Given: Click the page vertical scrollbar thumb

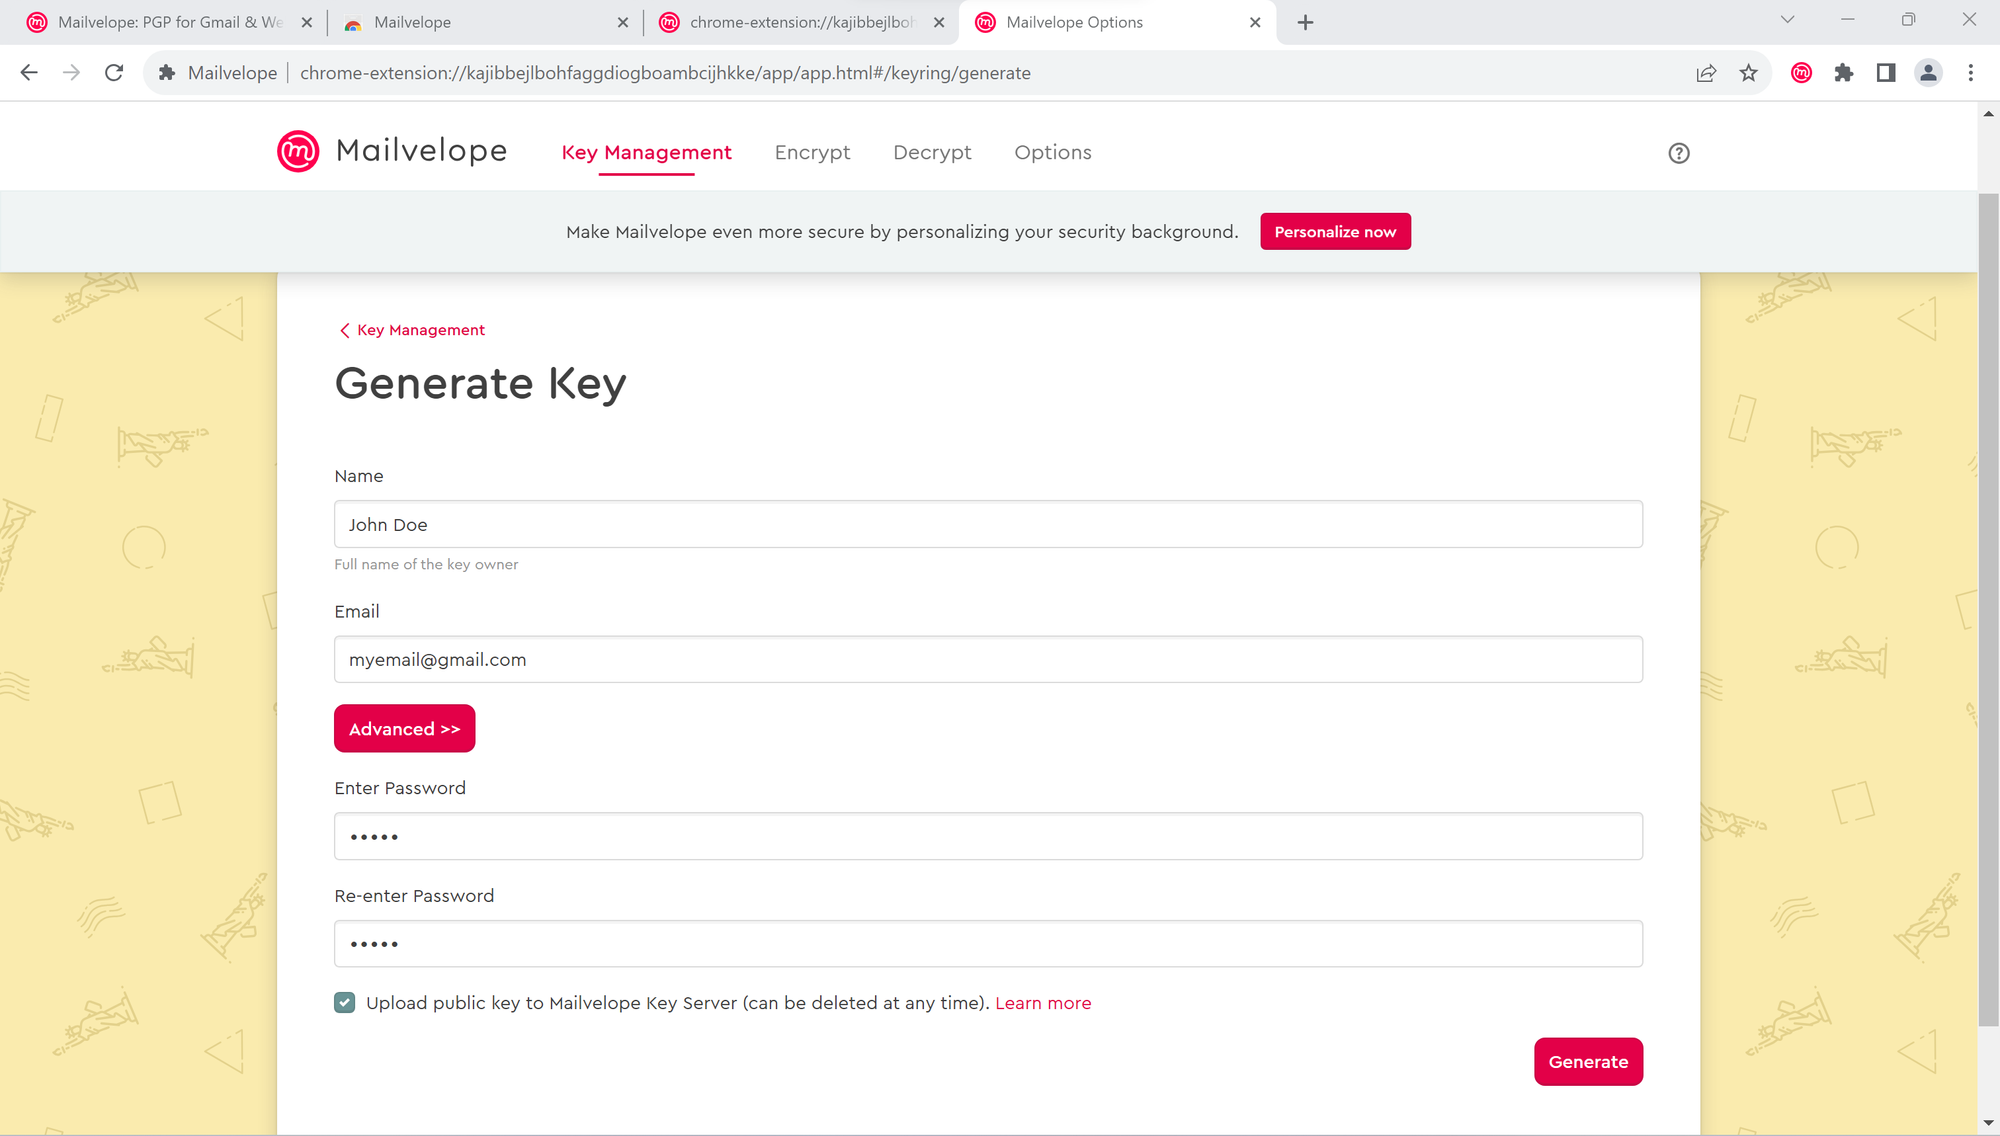Looking at the screenshot, I should (1988, 610).
